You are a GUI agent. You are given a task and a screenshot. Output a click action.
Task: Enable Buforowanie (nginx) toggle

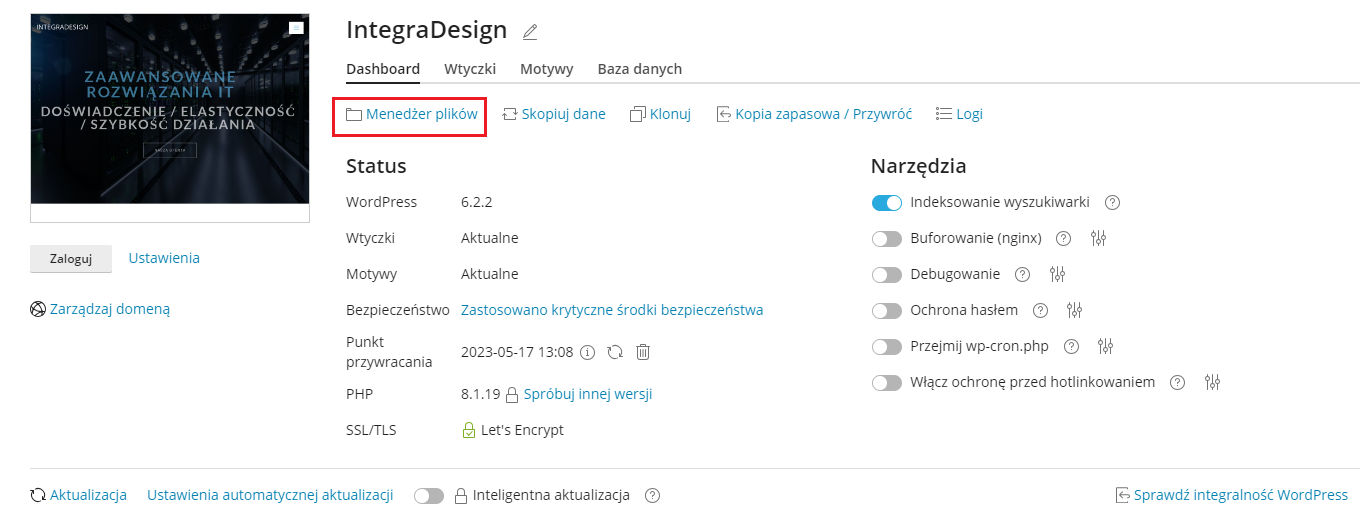[x=887, y=239]
